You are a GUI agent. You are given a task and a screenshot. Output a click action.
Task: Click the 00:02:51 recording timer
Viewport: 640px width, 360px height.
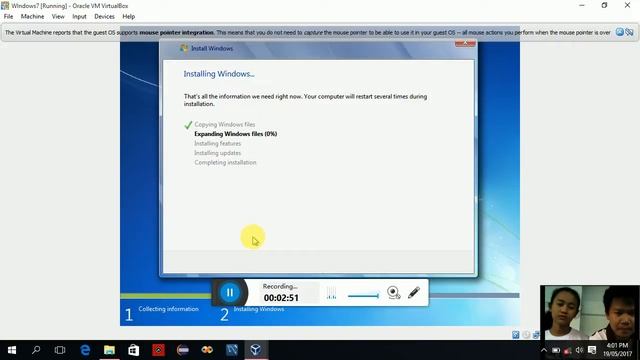pyautogui.click(x=281, y=298)
